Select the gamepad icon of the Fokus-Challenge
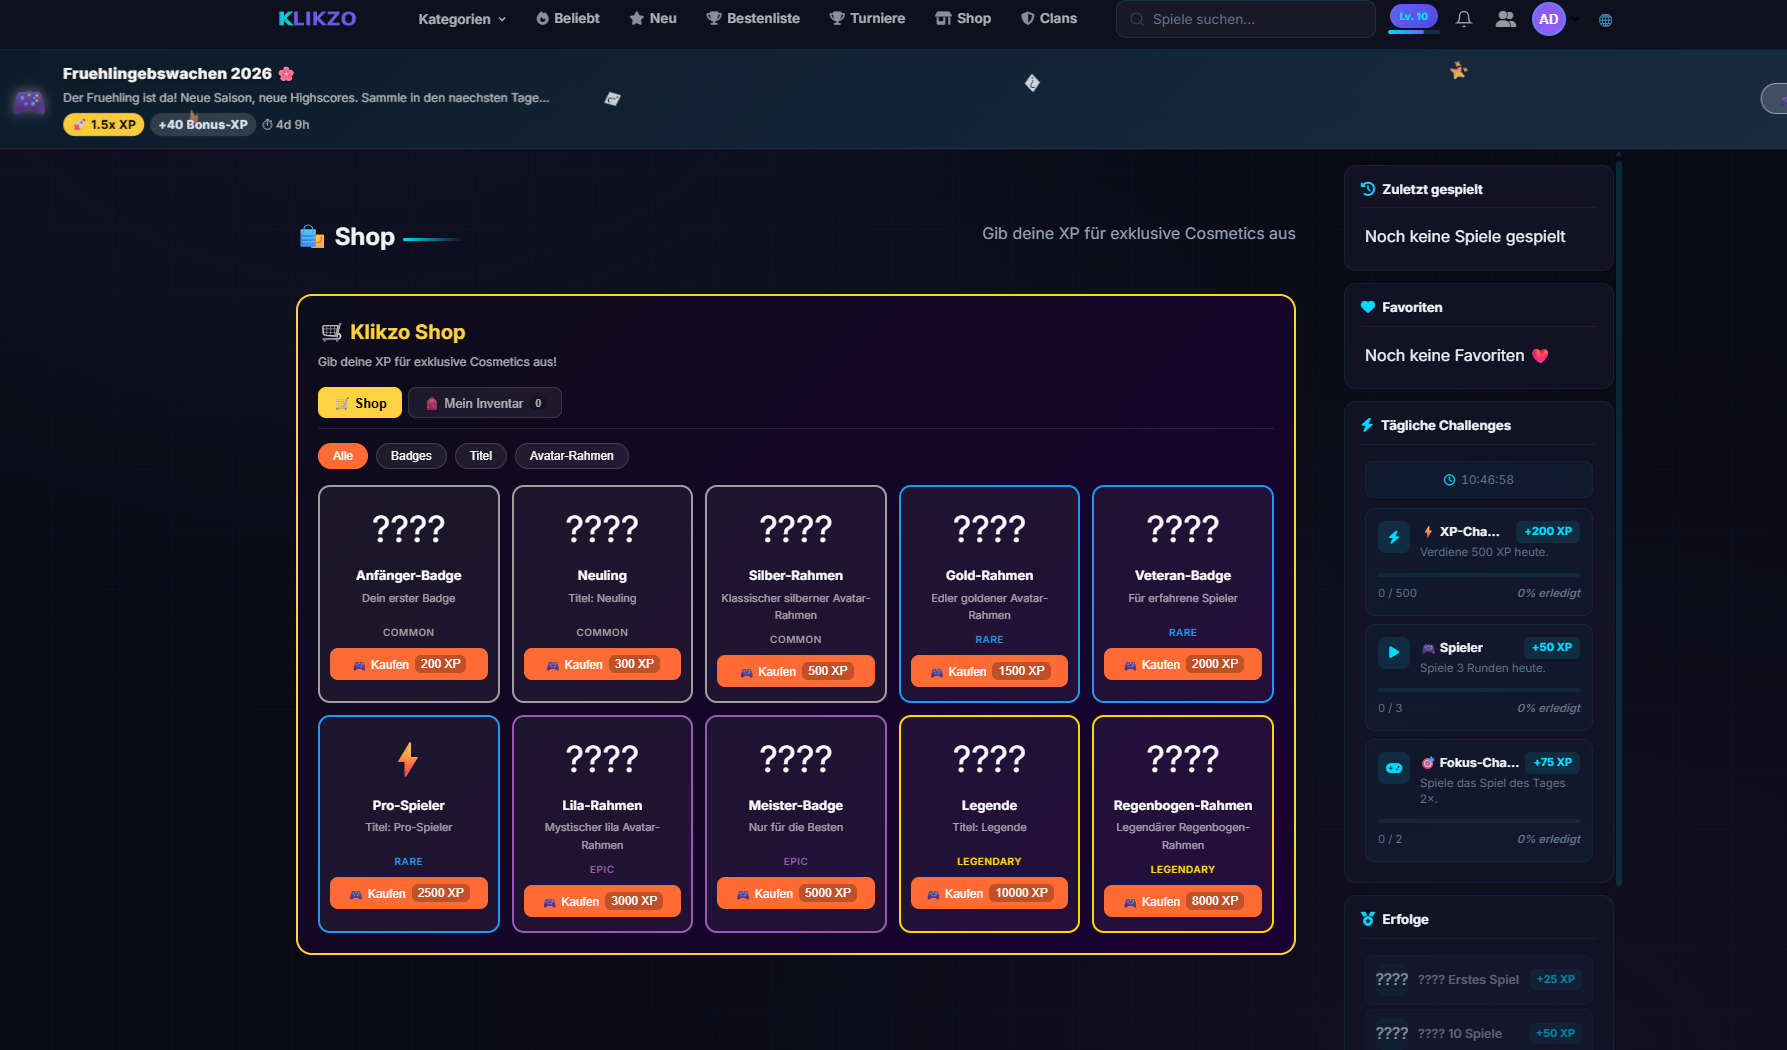 click(1393, 767)
